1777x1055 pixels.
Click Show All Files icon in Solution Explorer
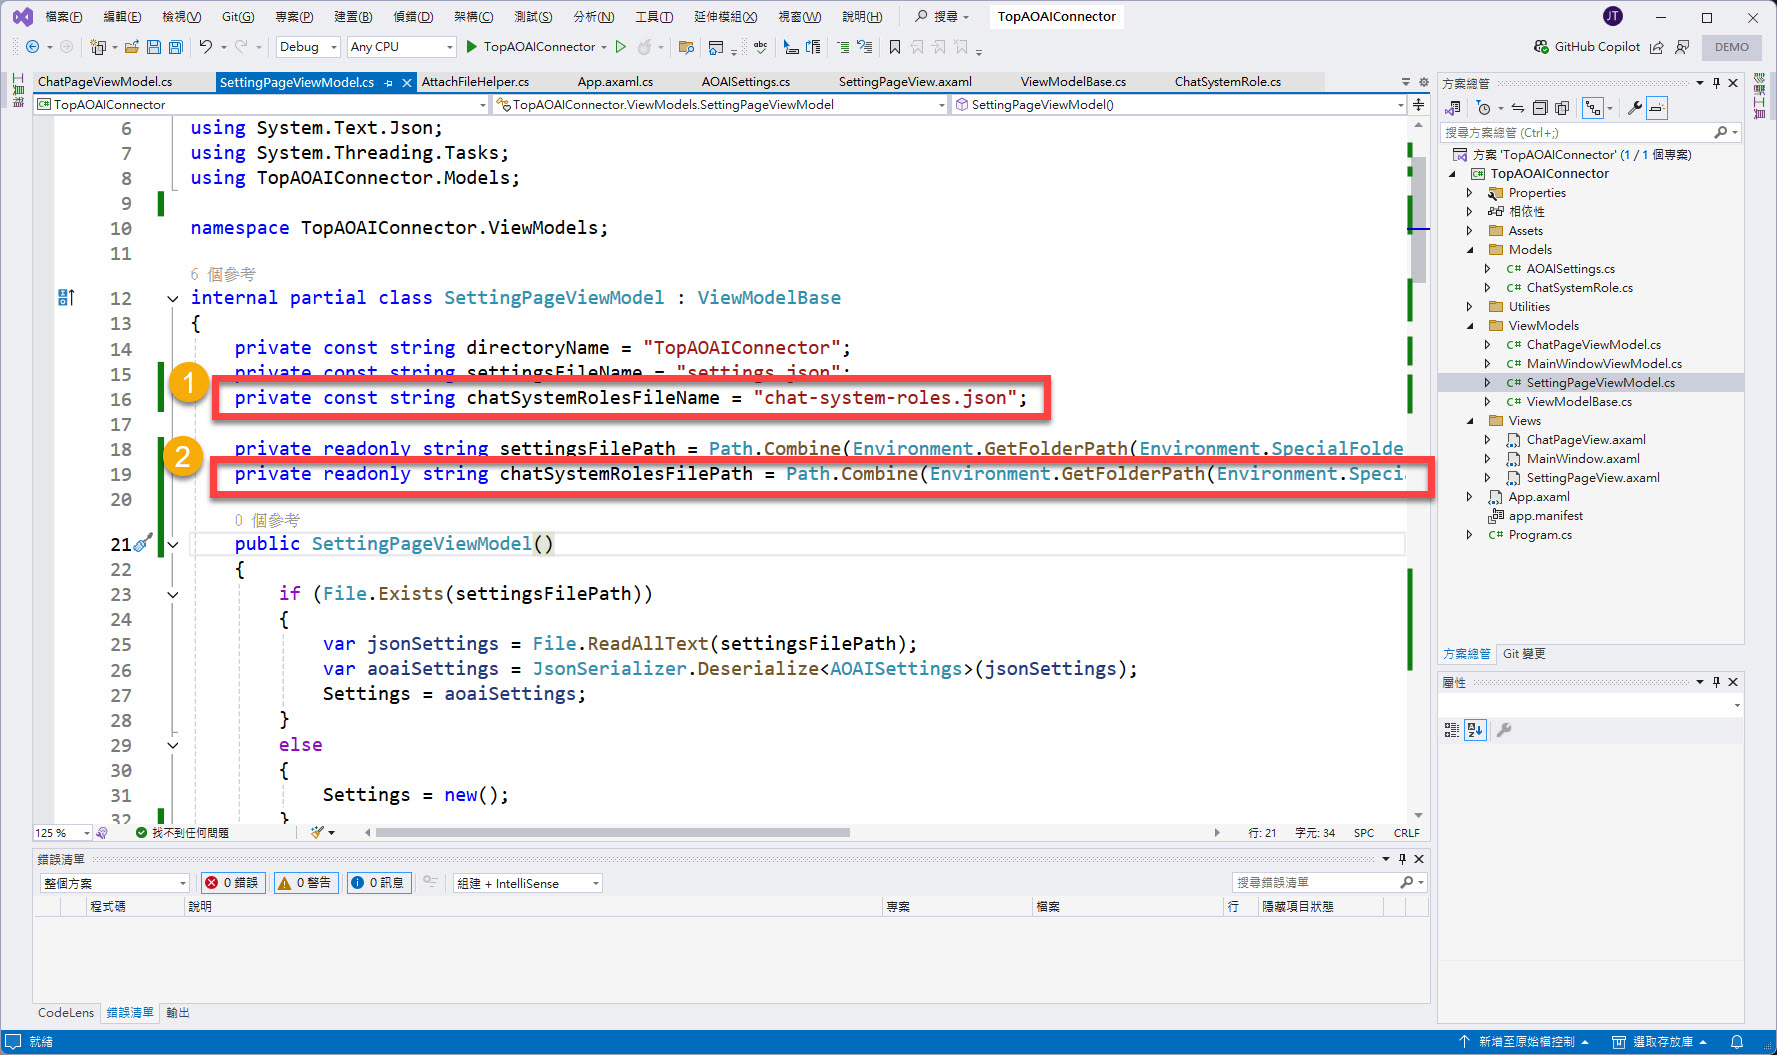point(1562,108)
